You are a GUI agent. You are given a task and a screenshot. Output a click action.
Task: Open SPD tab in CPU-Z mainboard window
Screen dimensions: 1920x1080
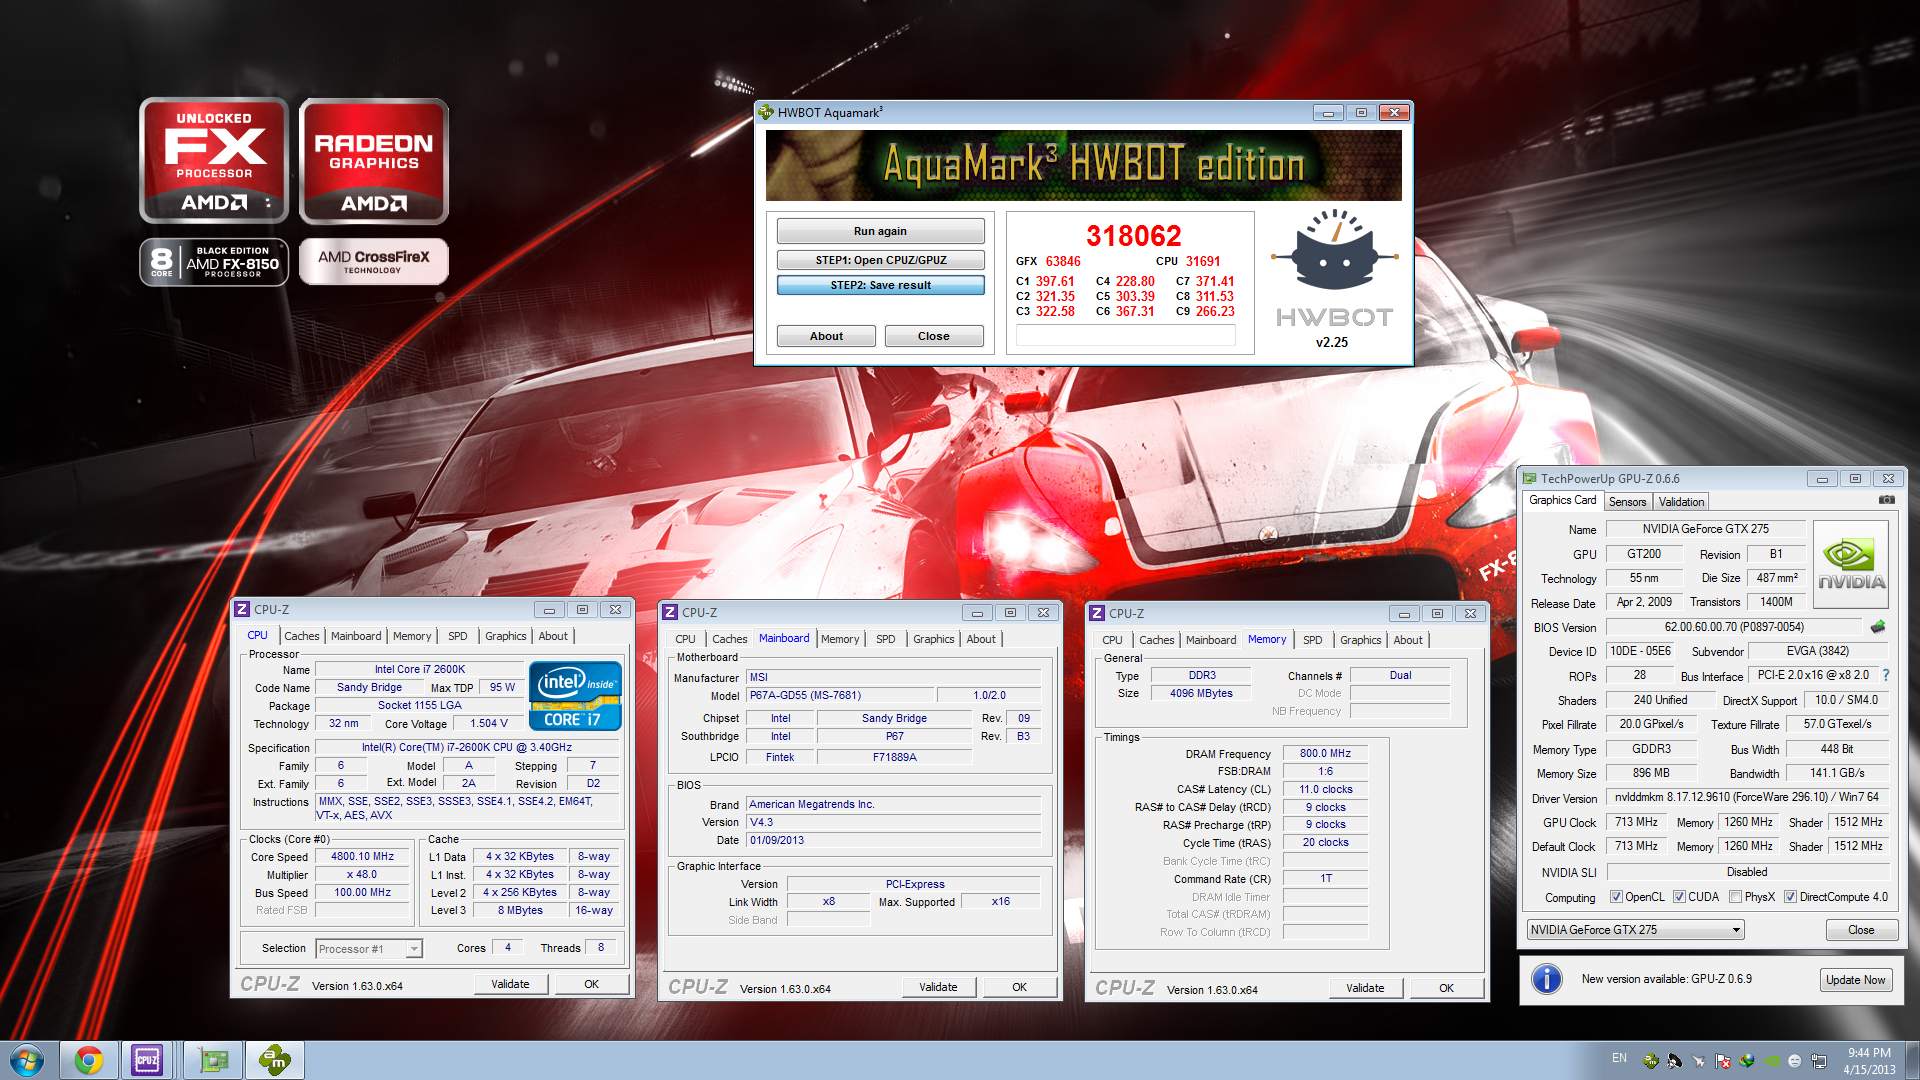coord(885,639)
